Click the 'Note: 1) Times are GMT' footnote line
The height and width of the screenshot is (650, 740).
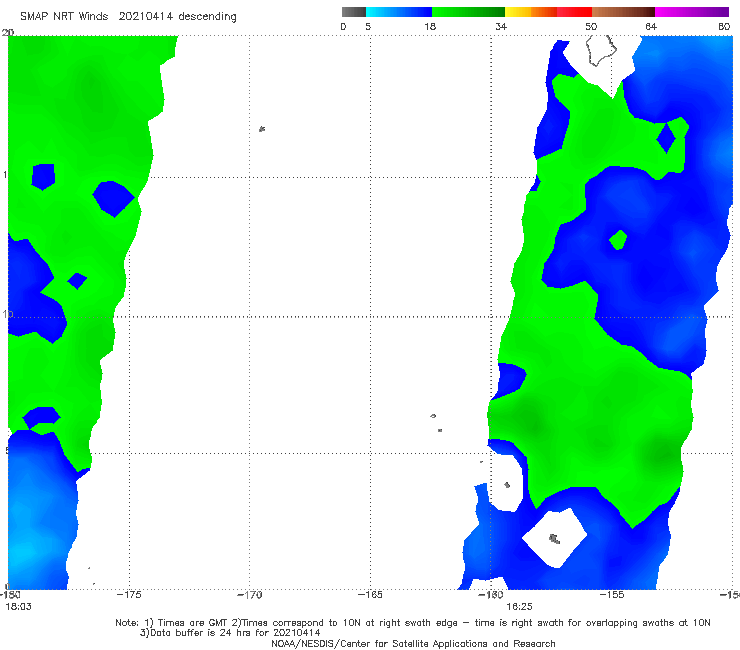pyautogui.click(x=413, y=623)
